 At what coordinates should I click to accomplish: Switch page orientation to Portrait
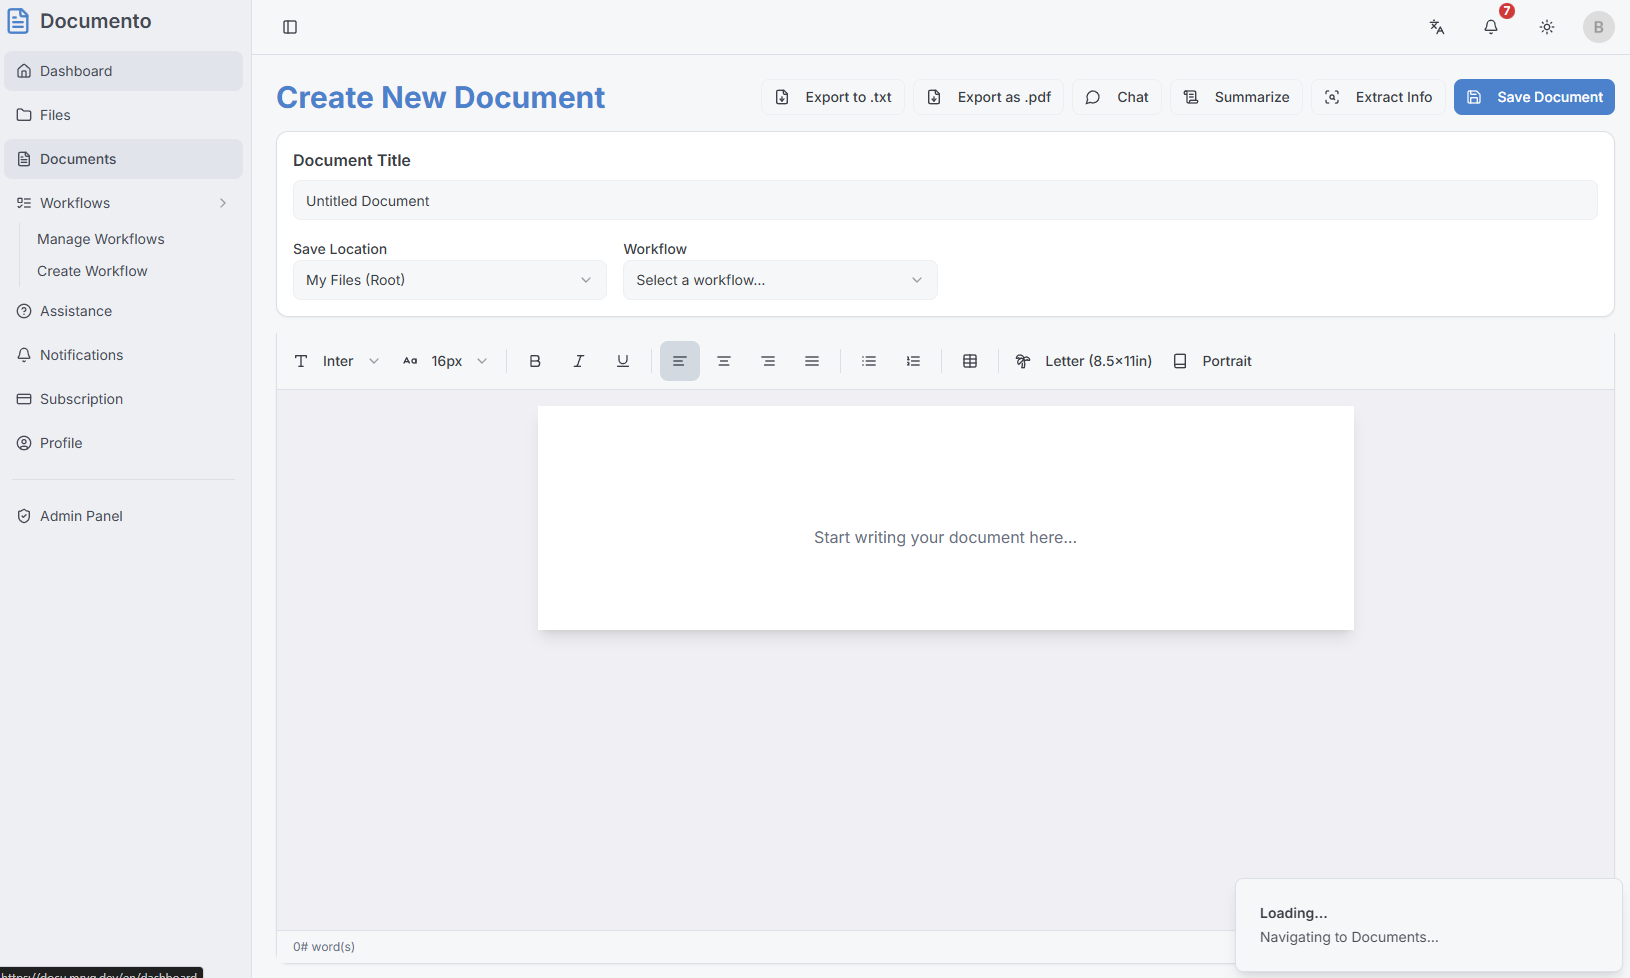click(1212, 361)
